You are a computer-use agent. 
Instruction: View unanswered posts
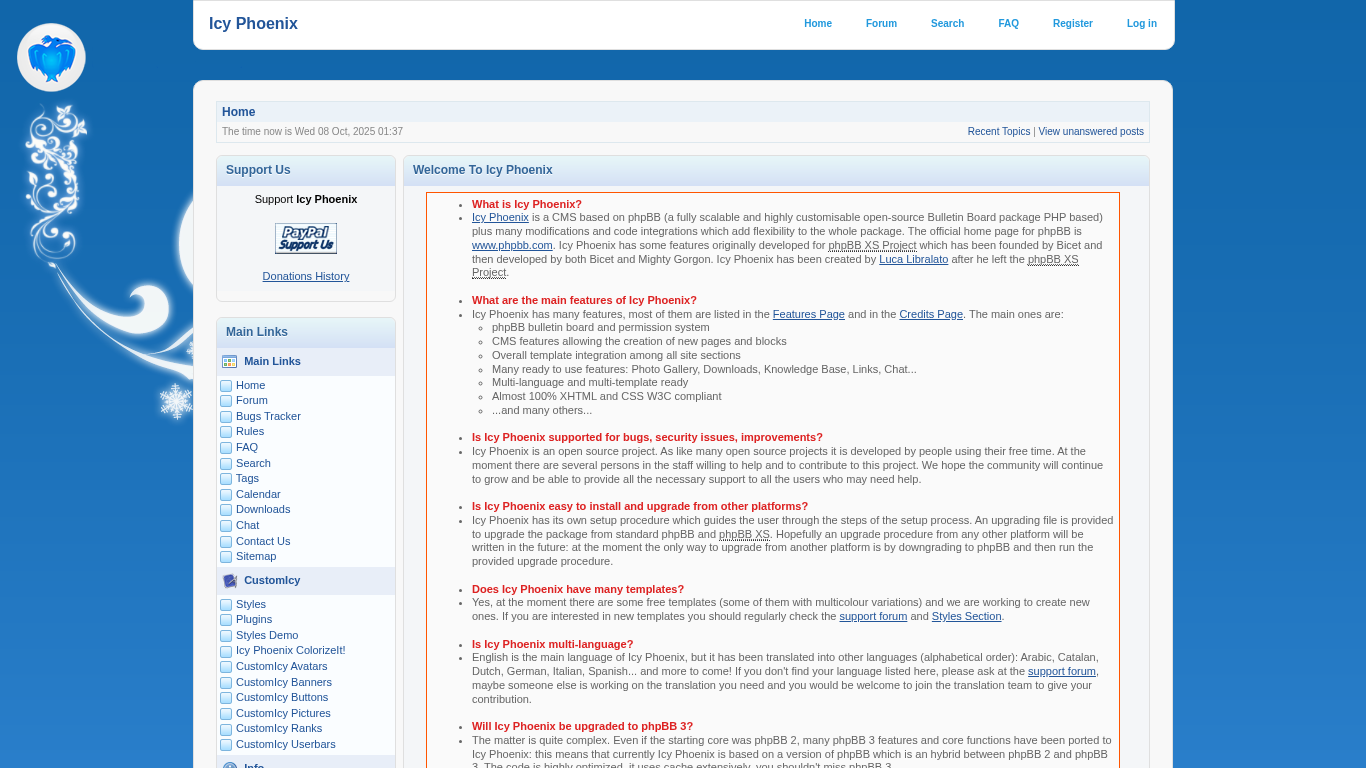1091,132
